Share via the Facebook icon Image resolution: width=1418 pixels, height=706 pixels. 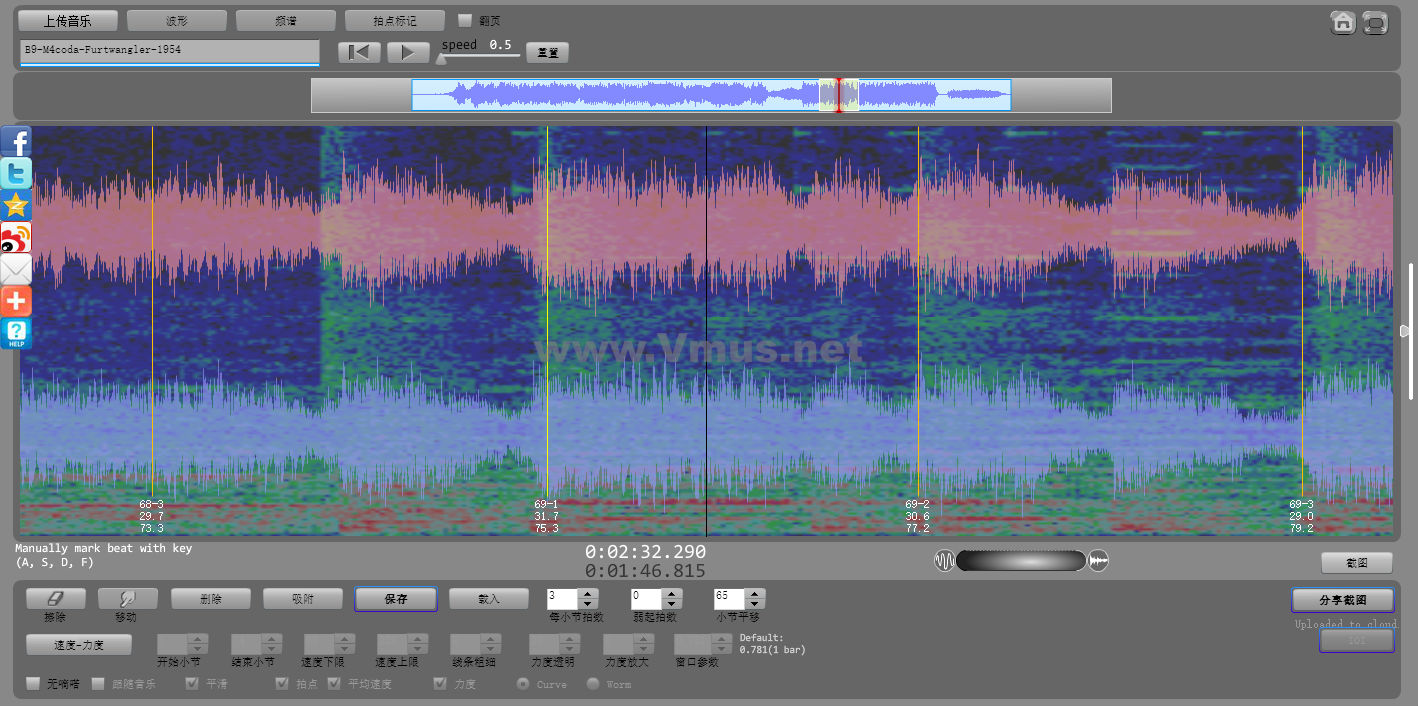(x=16, y=141)
